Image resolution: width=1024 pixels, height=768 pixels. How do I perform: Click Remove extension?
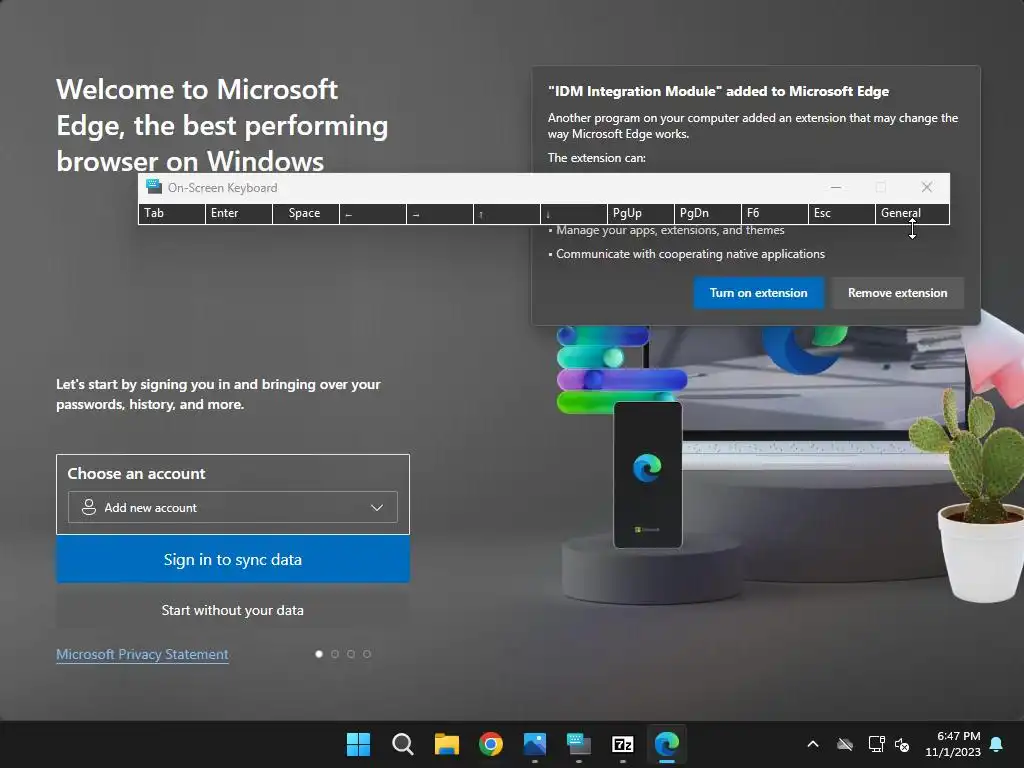(x=897, y=293)
